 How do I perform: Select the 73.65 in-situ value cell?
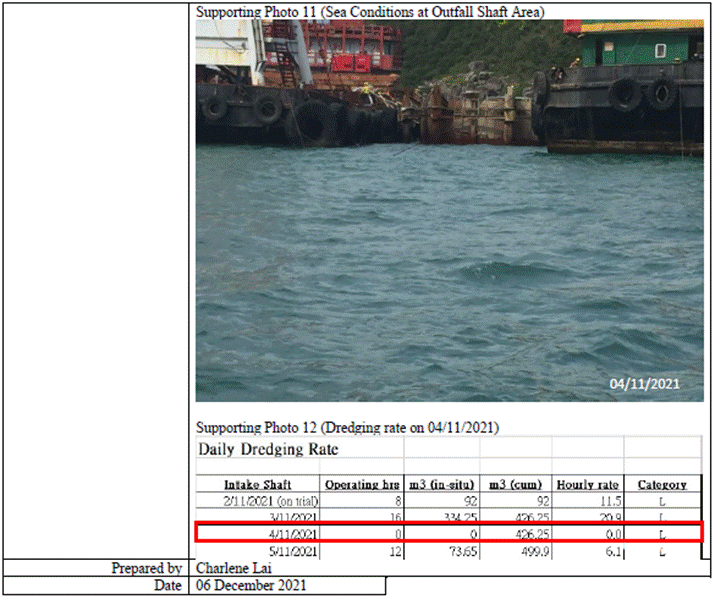(x=454, y=552)
